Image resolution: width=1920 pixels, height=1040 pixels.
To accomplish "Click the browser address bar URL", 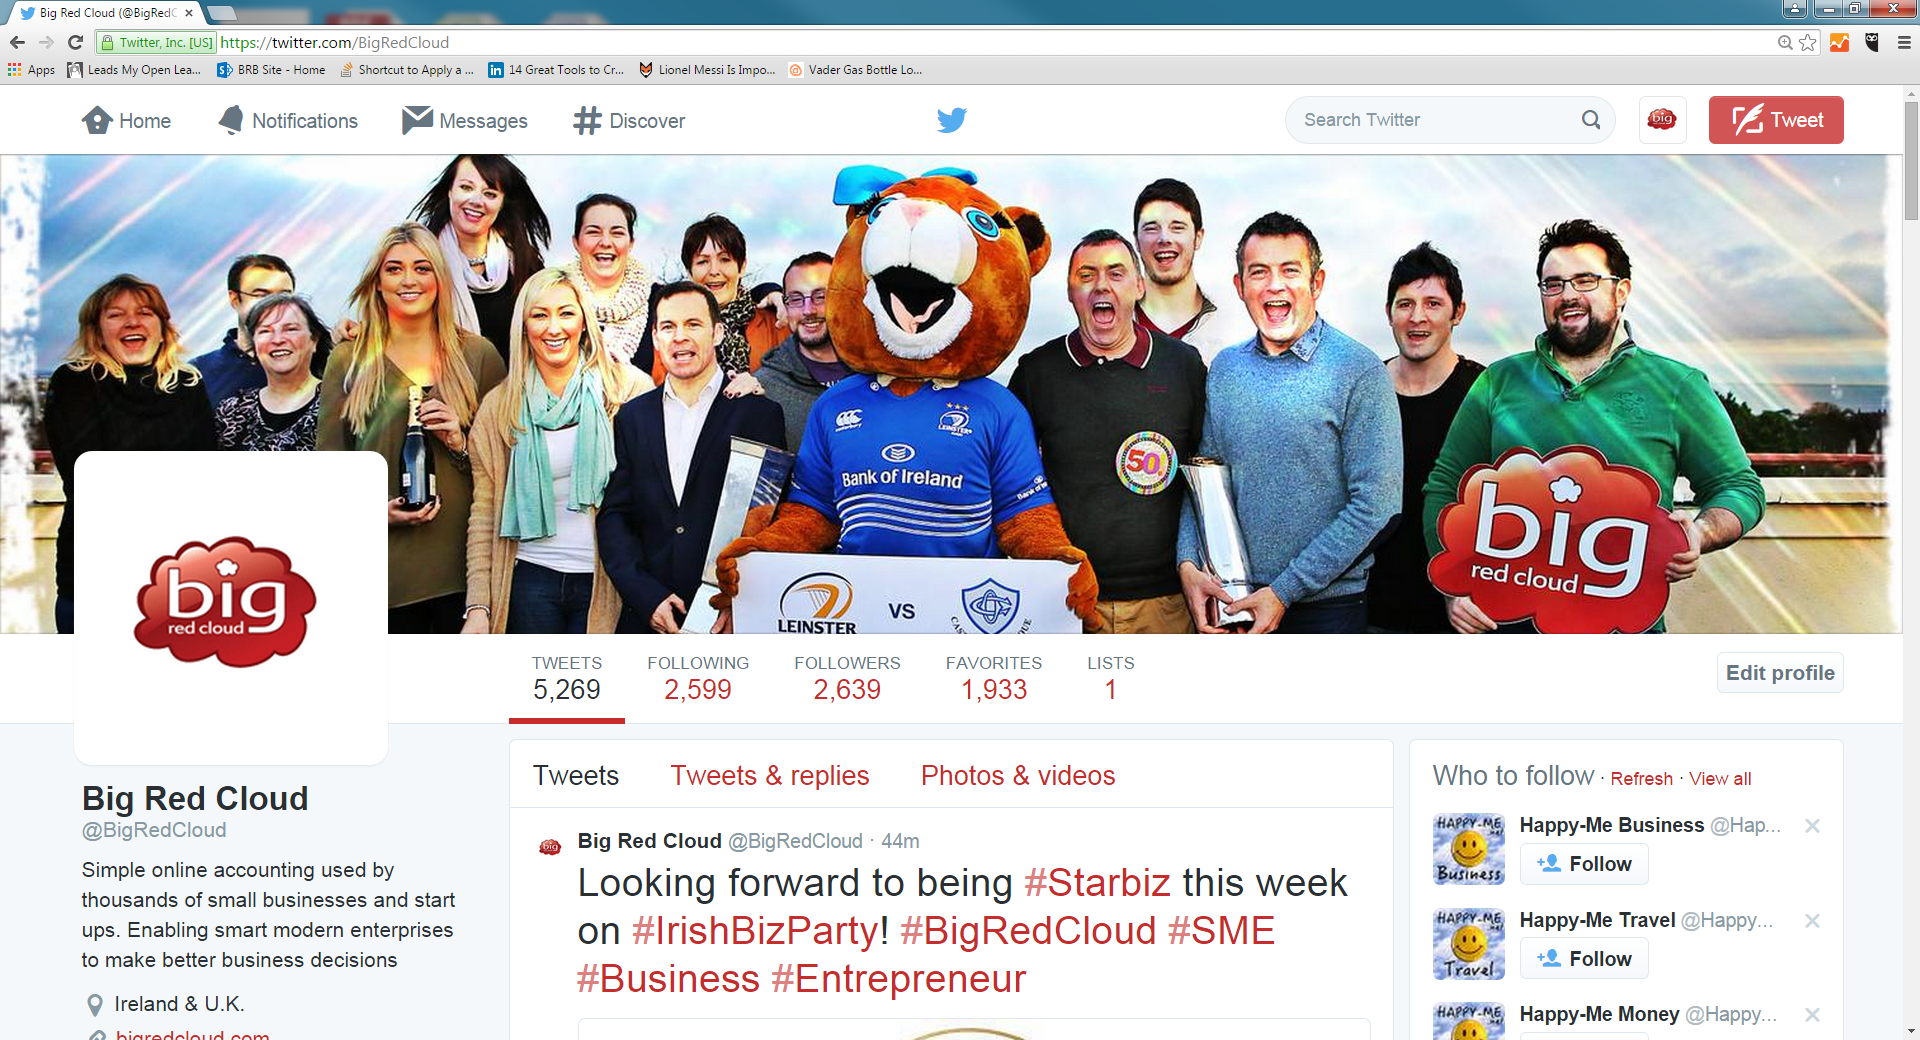I will tap(334, 42).
